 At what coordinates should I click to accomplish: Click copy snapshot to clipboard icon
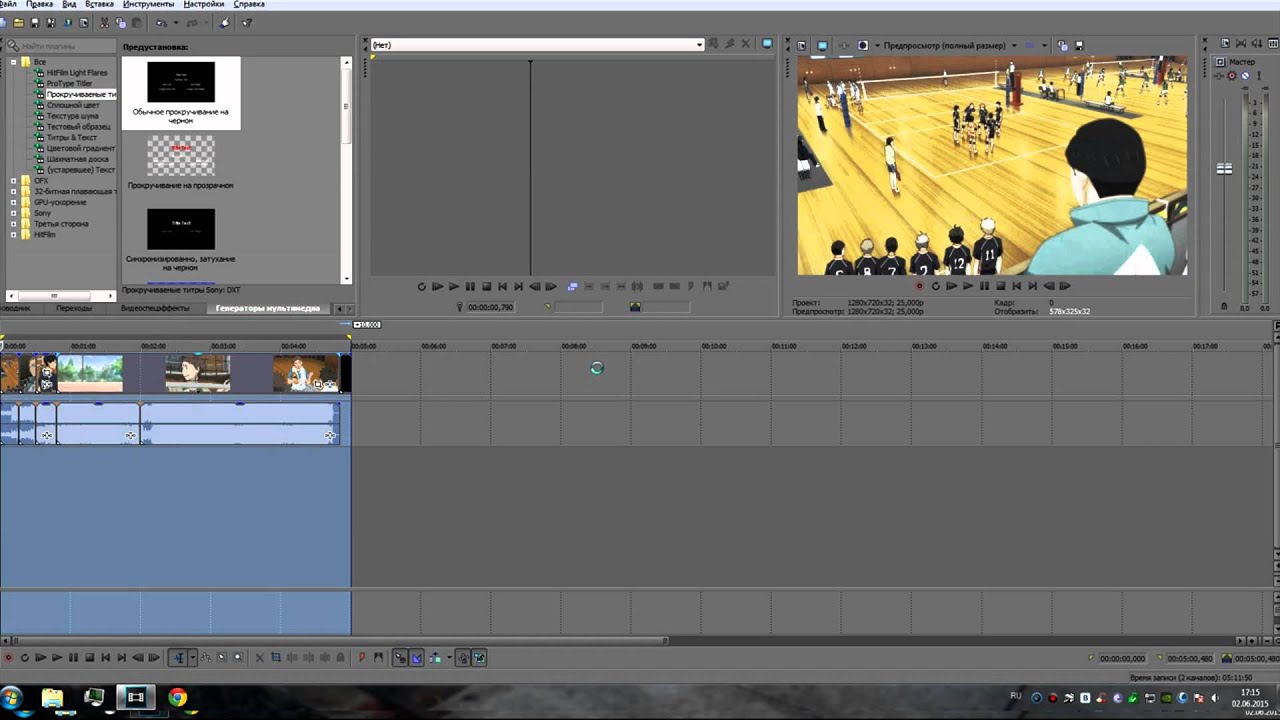(1062, 45)
